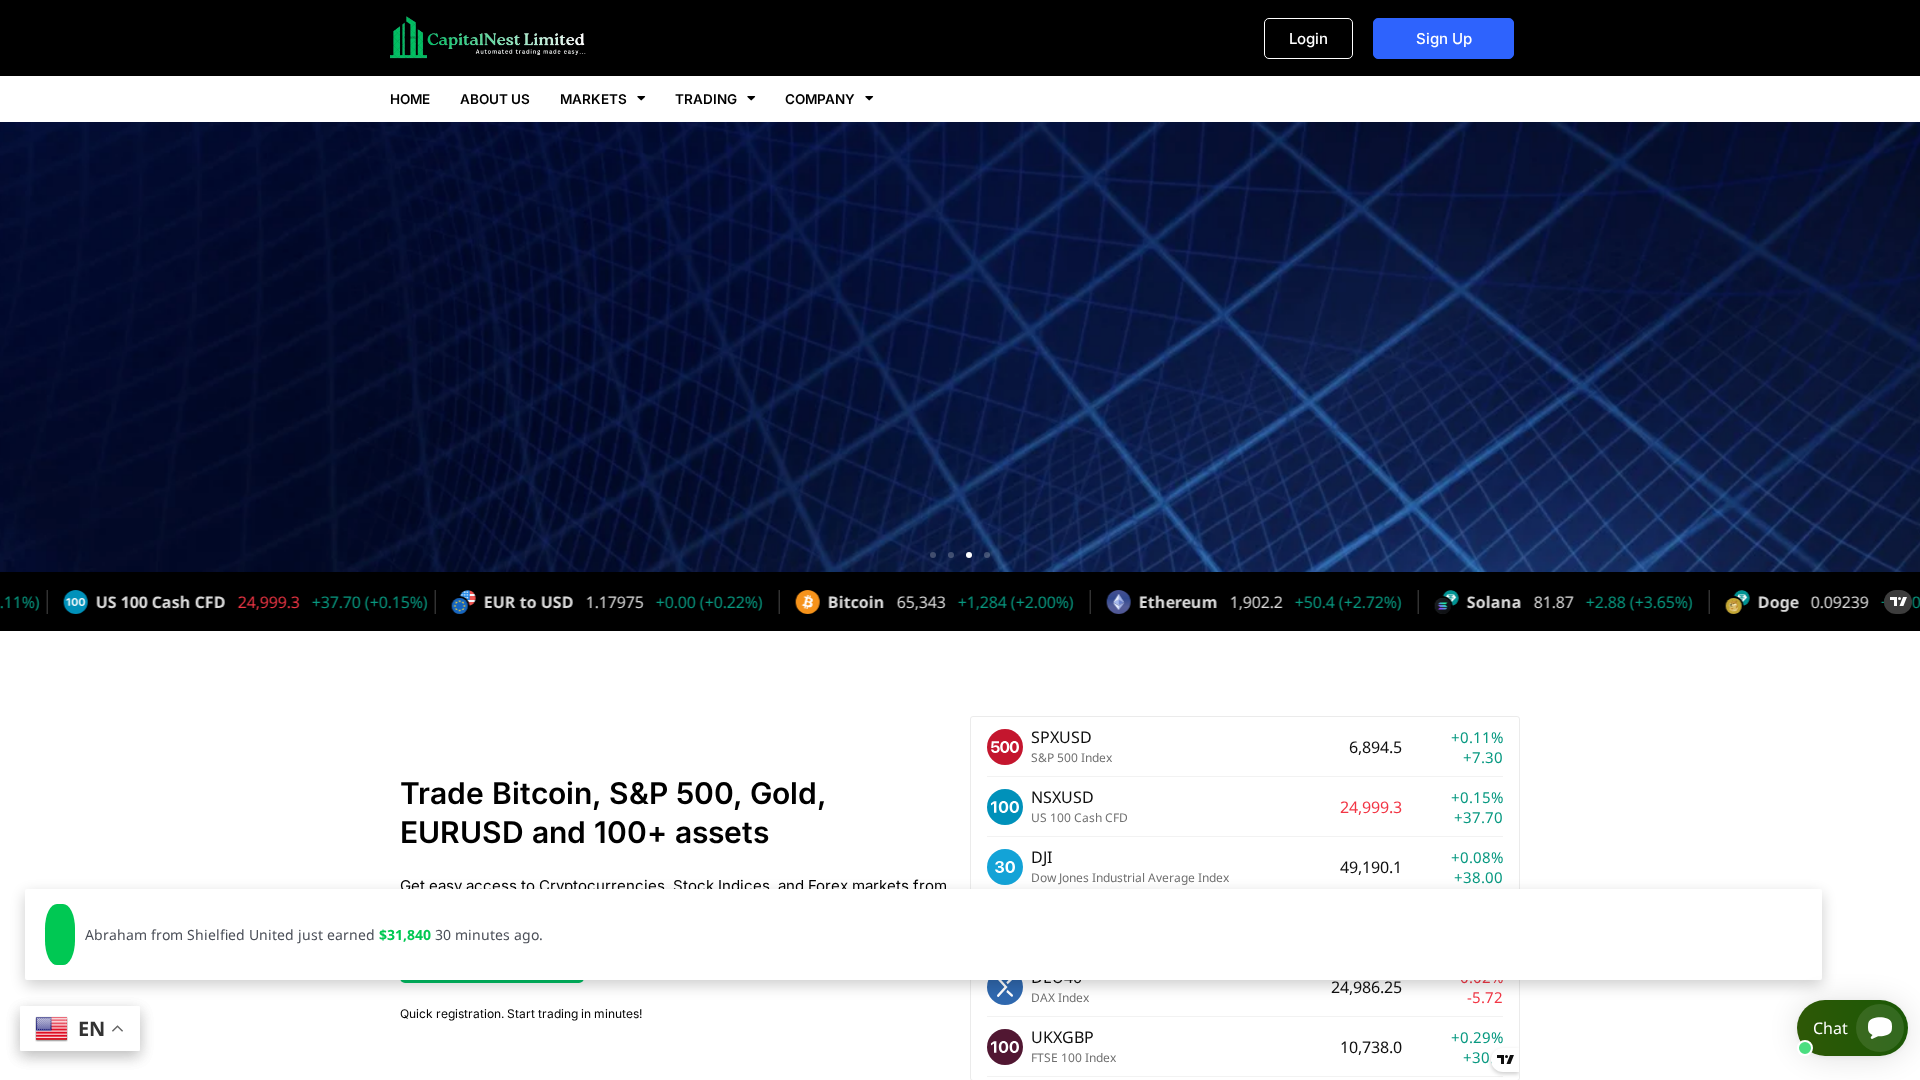Open the COMPANY dropdown menu
The height and width of the screenshot is (1080, 1920).
pos(828,99)
